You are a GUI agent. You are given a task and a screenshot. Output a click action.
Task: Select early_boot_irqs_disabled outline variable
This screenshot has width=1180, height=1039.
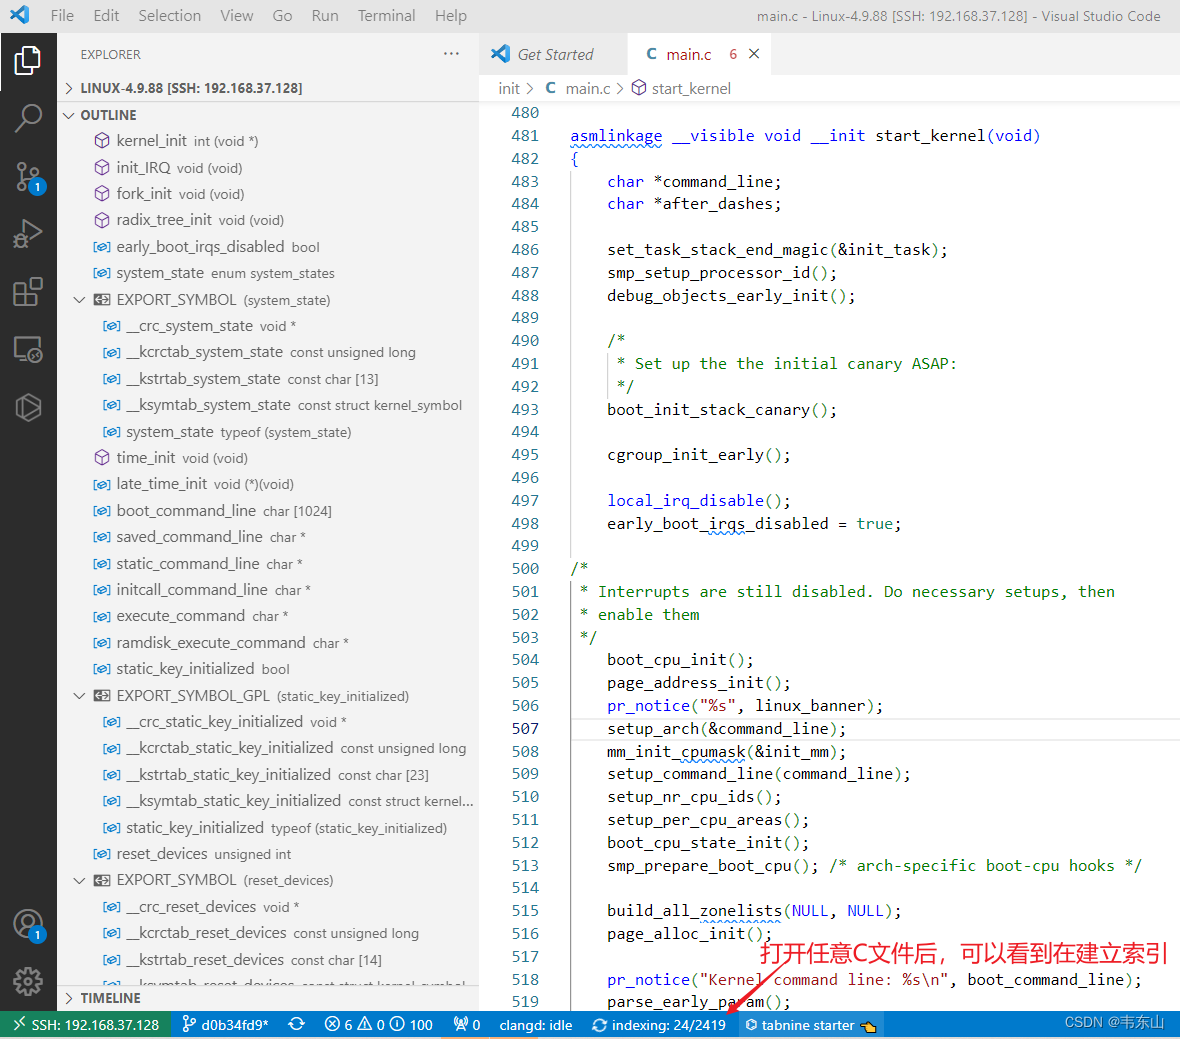[x=267, y=247]
